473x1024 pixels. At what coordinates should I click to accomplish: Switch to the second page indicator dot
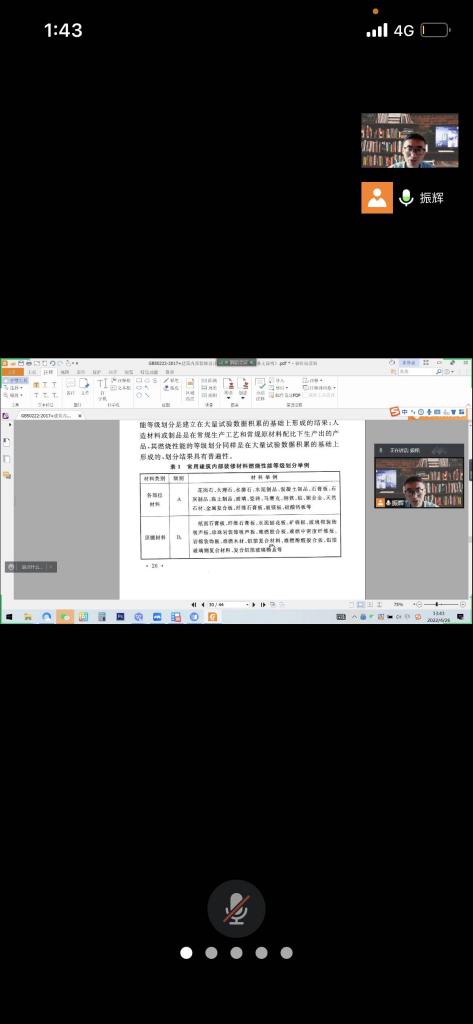coord(211,953)
